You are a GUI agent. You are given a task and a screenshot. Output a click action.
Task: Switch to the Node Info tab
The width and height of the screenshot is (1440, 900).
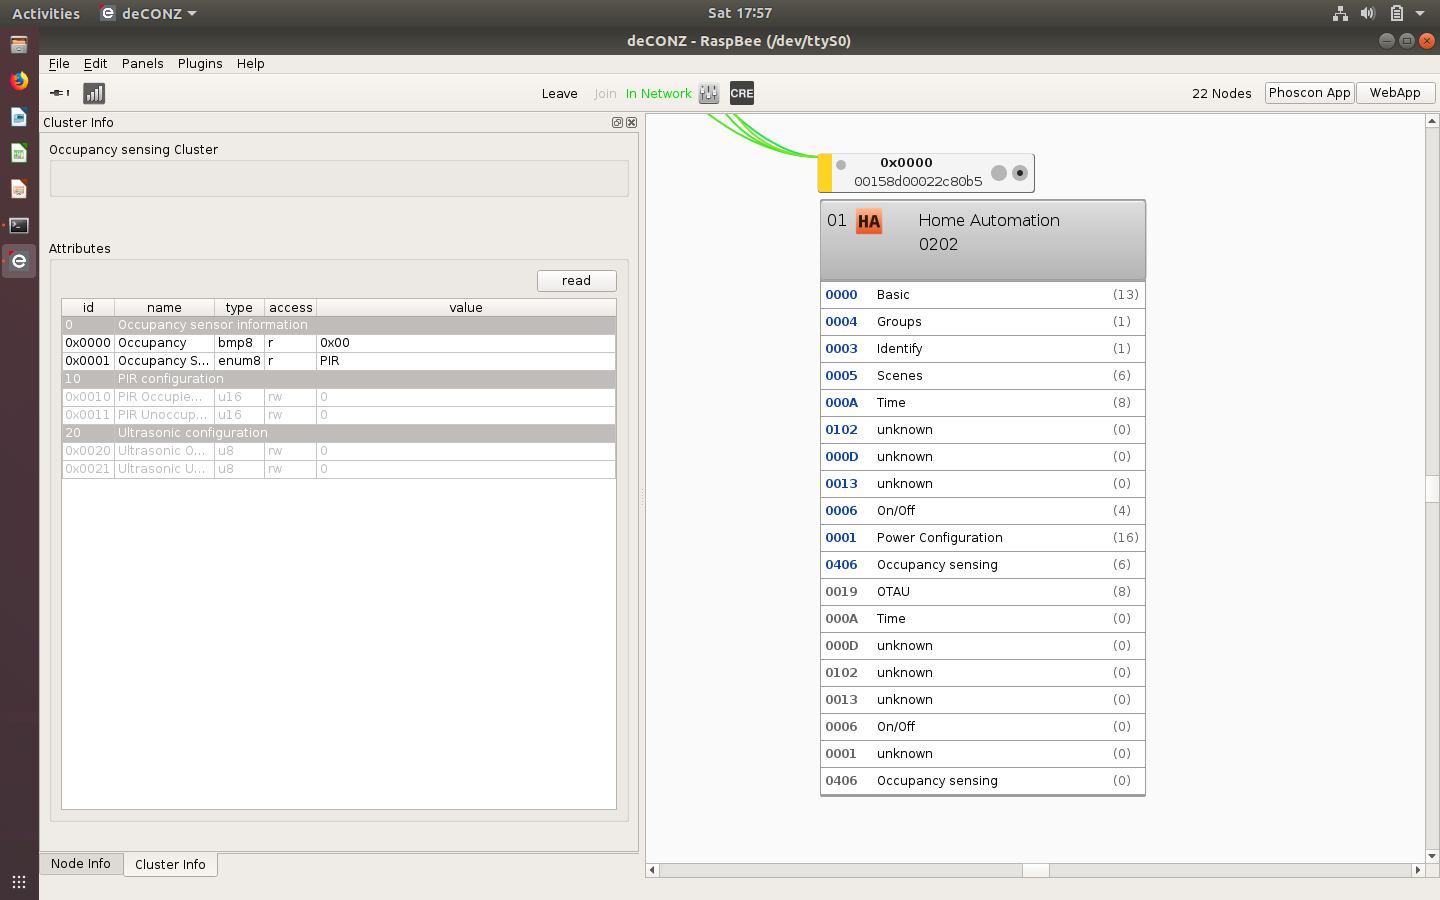[x=81, y=863]
